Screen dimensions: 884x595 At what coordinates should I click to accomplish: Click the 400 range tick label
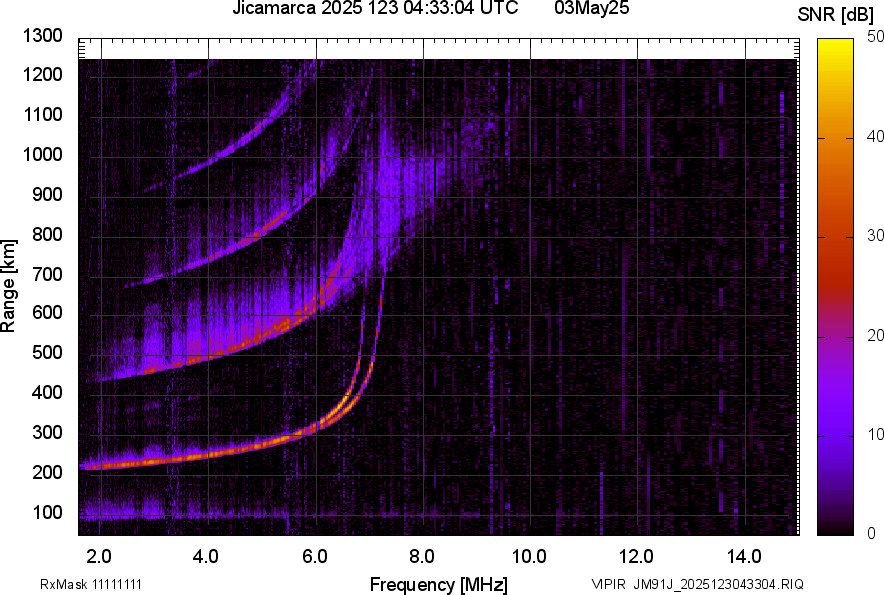(47, 392)
